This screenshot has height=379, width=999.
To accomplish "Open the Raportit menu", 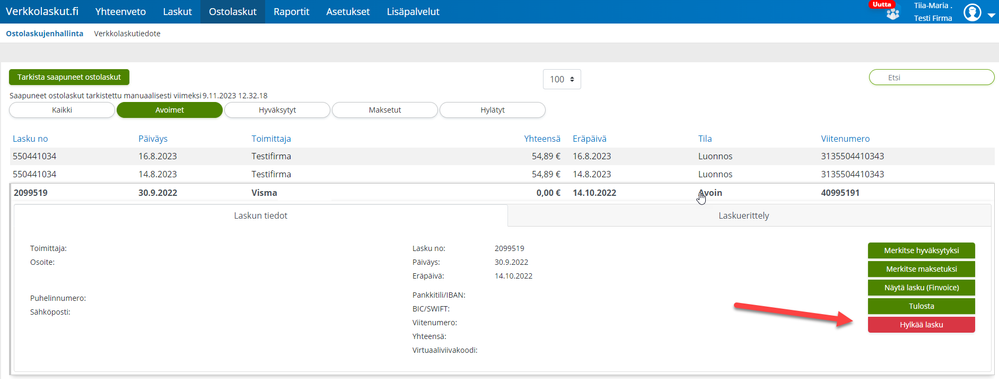I will (291, 11).
